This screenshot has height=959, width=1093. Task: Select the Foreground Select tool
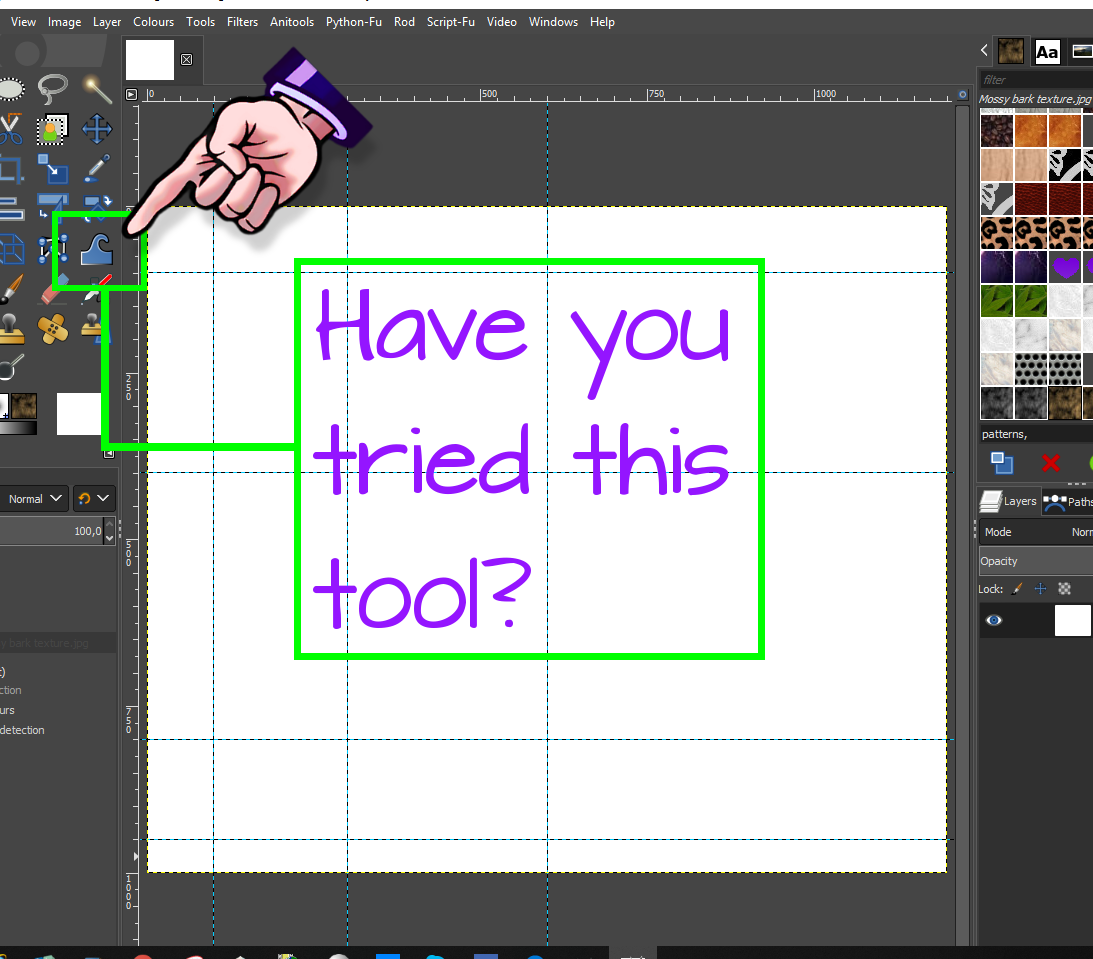(x=53, y=129)
